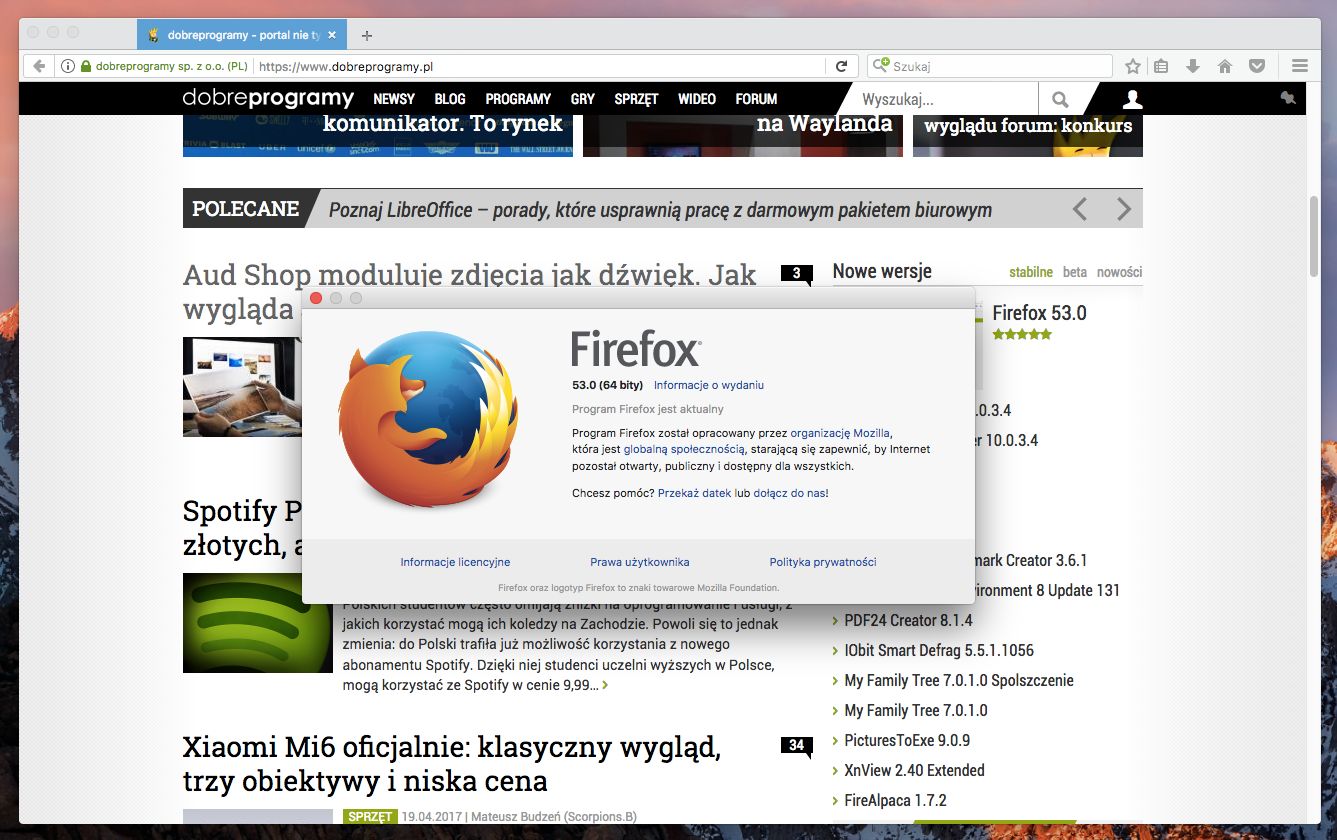Click the Firefox logo in About dialog
The width and height of the screenshot is (1337, 840).
coord(429,420)
